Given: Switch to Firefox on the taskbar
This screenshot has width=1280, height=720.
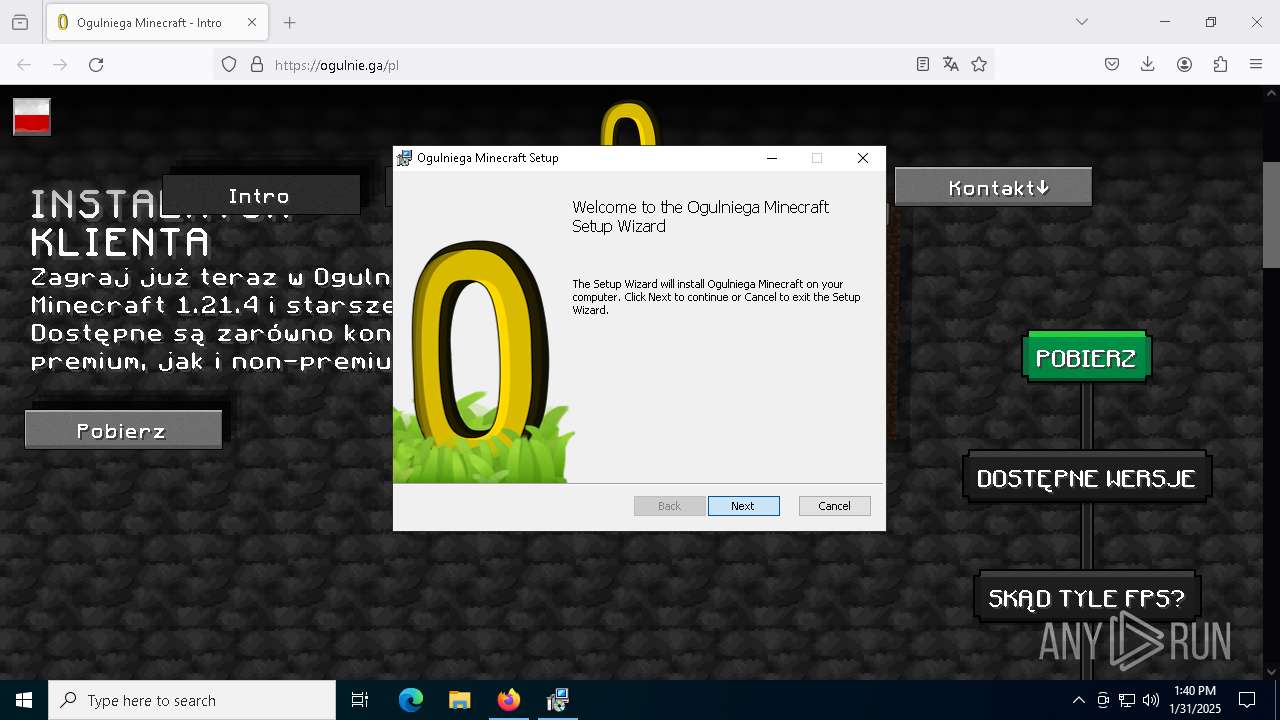Looking at the screenshot, I should coord(509,700).
